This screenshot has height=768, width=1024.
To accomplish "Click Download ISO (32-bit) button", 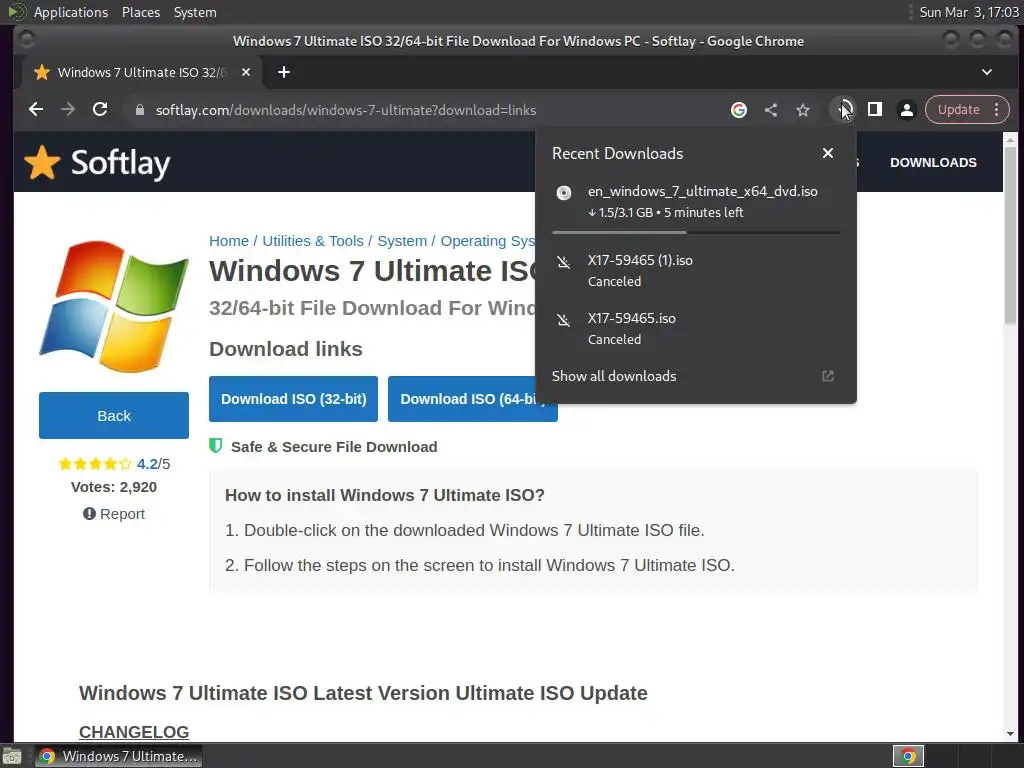I will [293, 399].
